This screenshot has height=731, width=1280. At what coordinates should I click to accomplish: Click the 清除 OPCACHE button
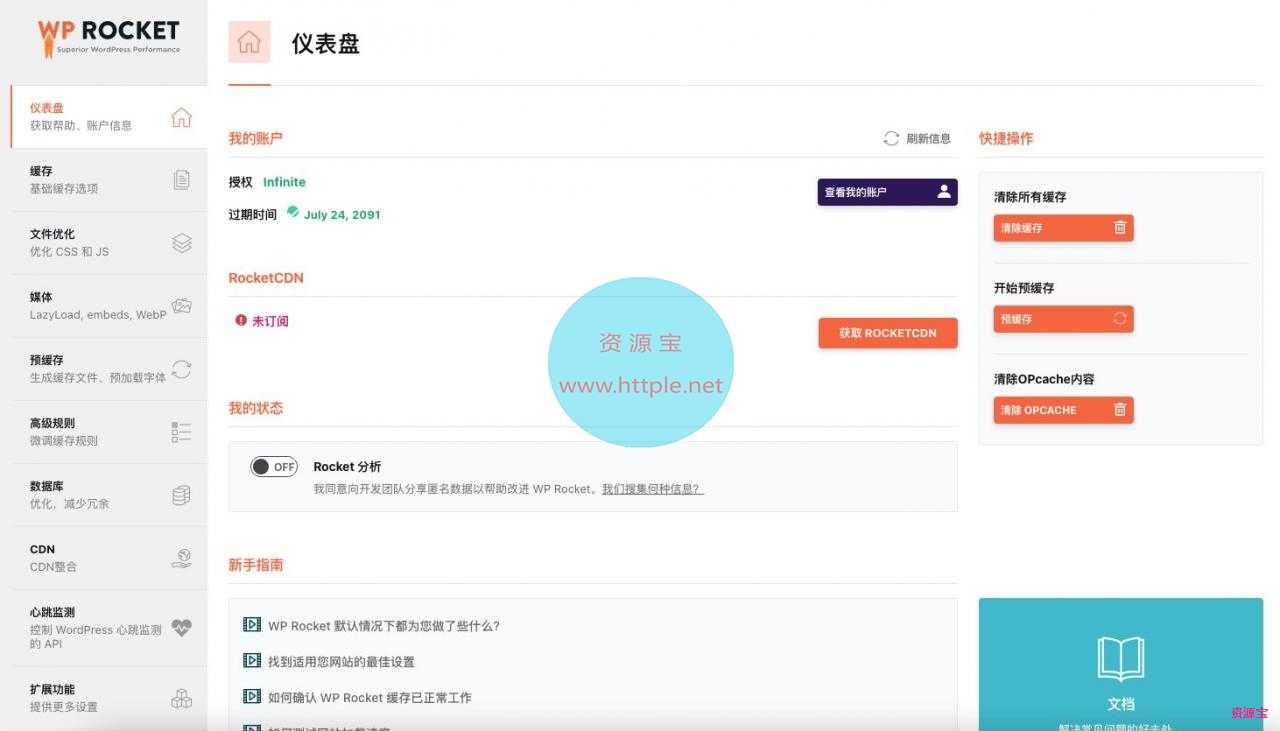pos(1063,410)
